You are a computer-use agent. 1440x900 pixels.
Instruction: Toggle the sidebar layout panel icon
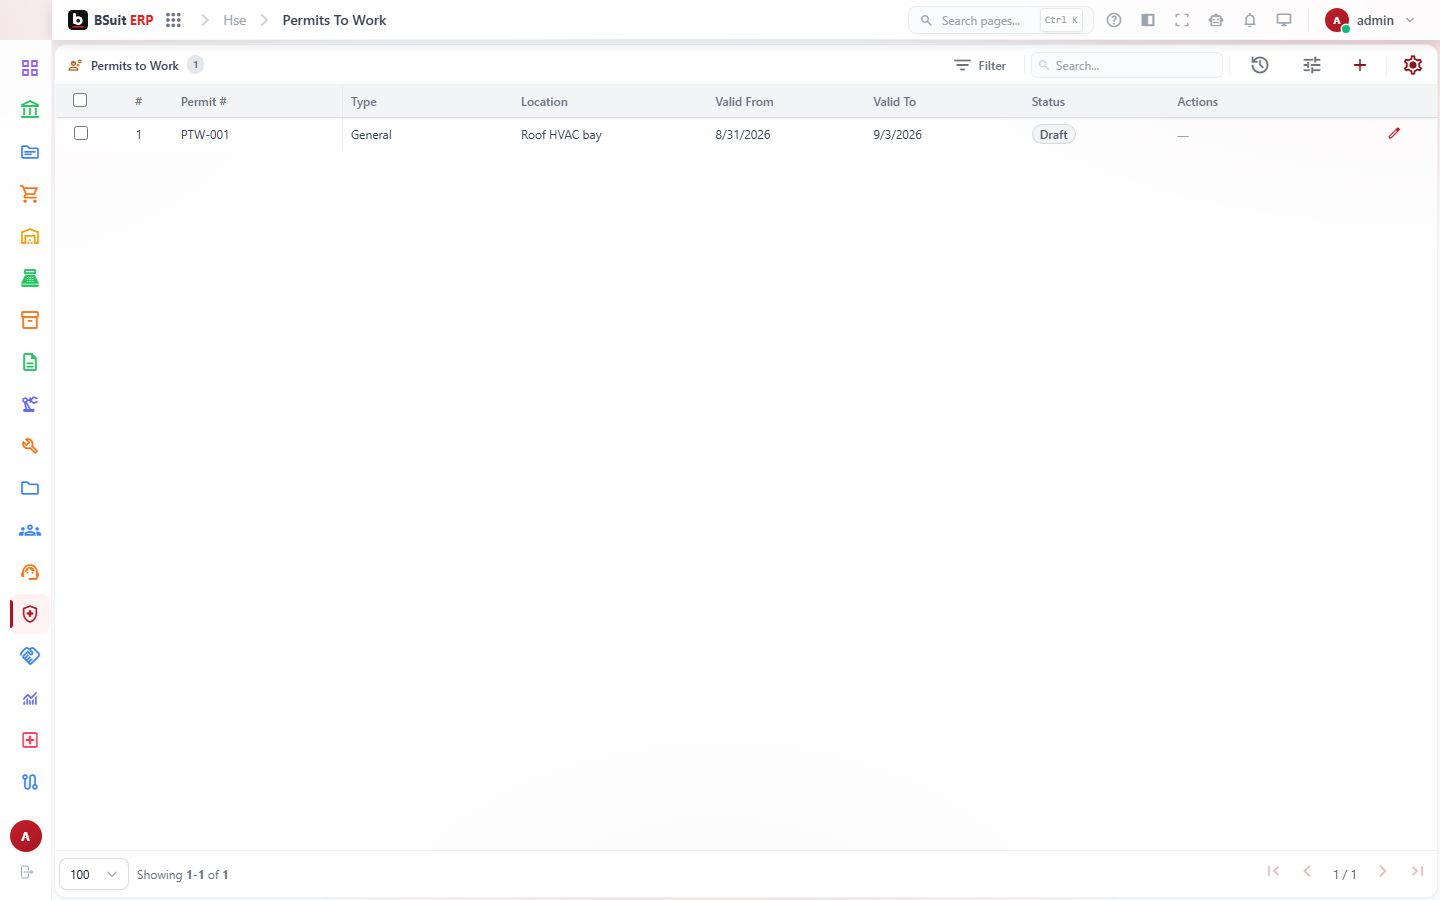[x=1148, y=20]
